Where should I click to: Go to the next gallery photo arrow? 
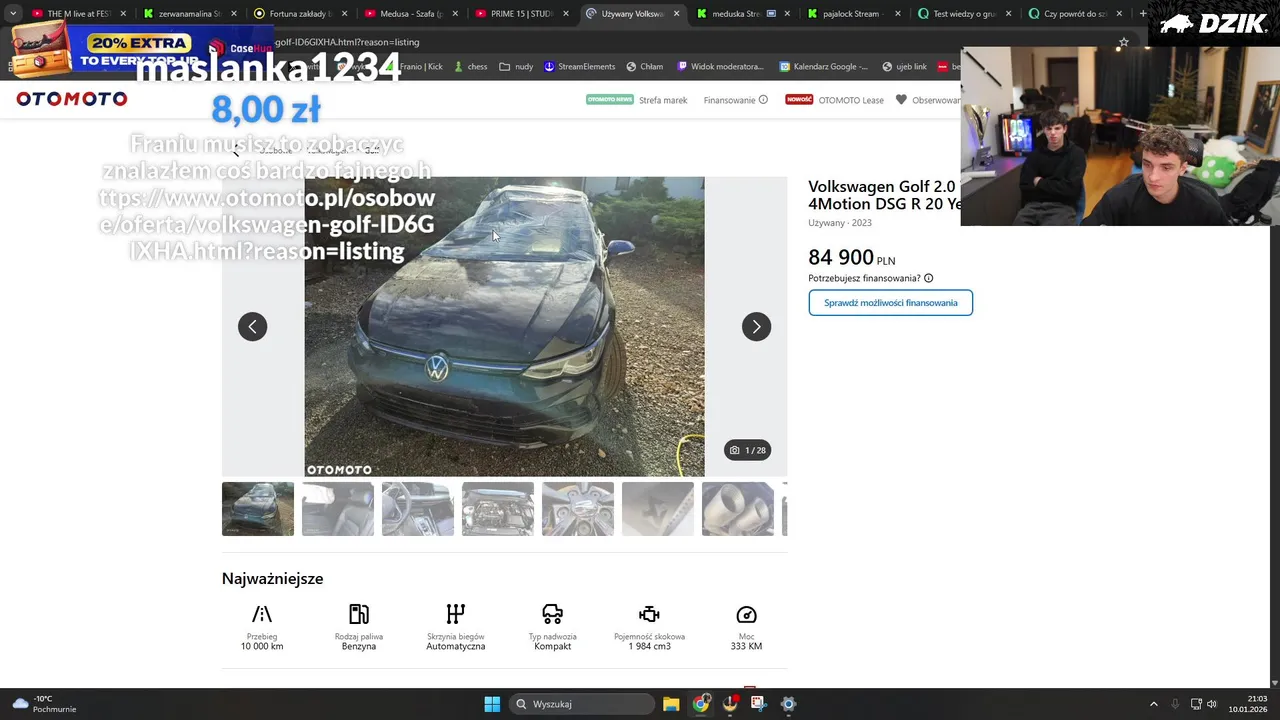point(756,327)
